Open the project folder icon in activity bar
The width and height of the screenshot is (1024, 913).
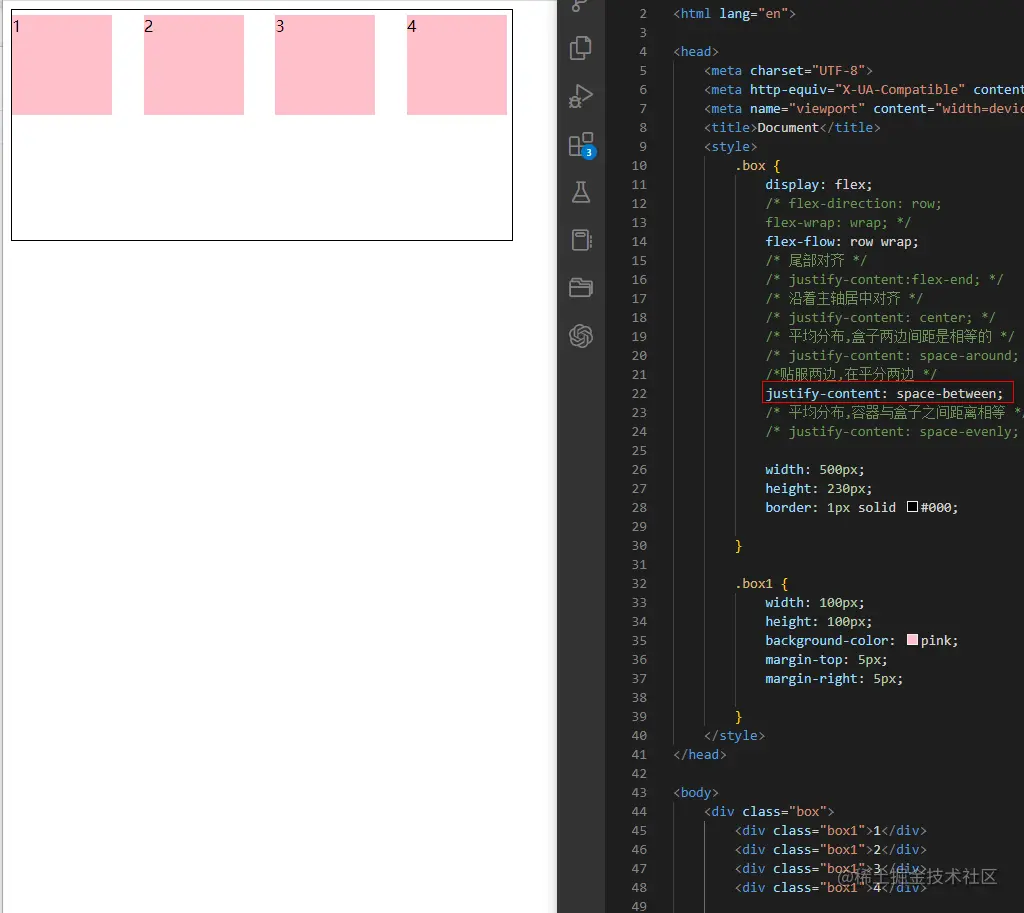[581, 287]
